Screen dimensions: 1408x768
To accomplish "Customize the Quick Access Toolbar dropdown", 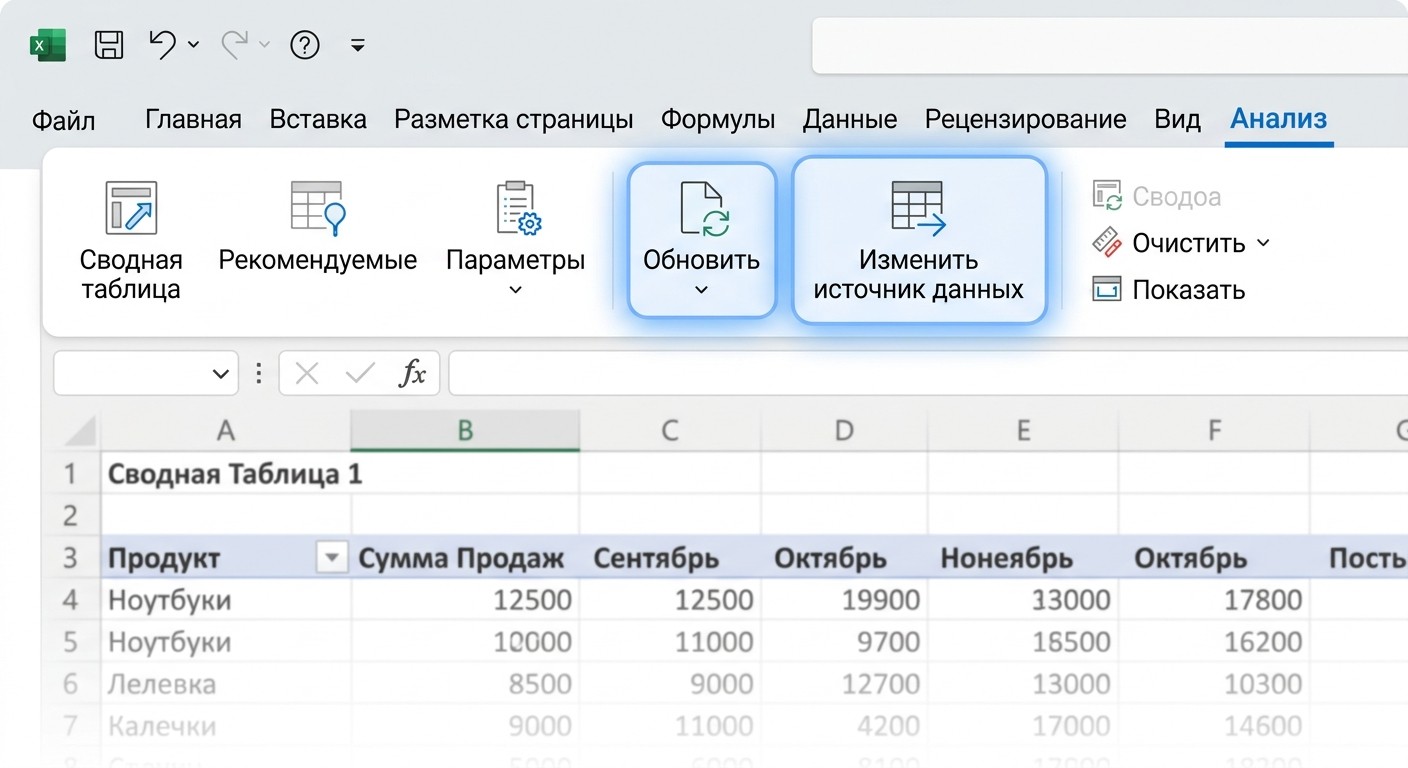I will [x=357, y=45].
